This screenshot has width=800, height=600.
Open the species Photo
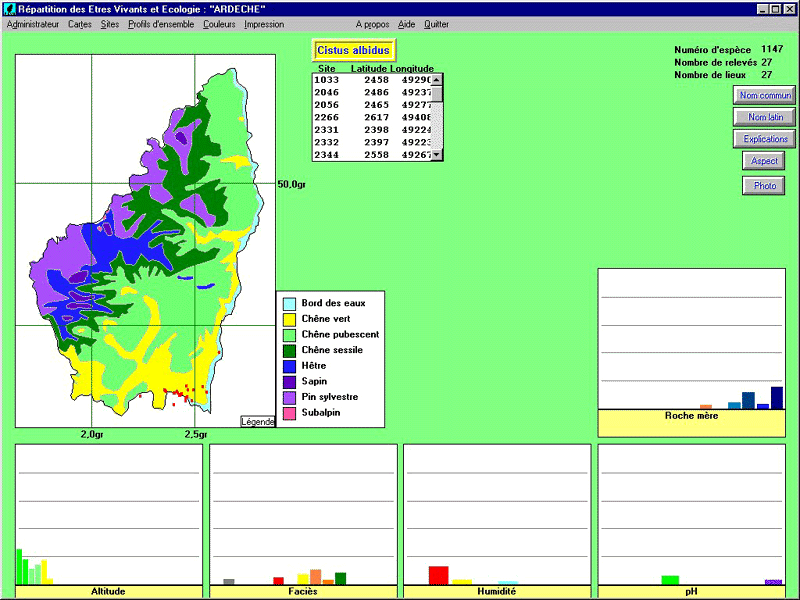pos(764,186)
